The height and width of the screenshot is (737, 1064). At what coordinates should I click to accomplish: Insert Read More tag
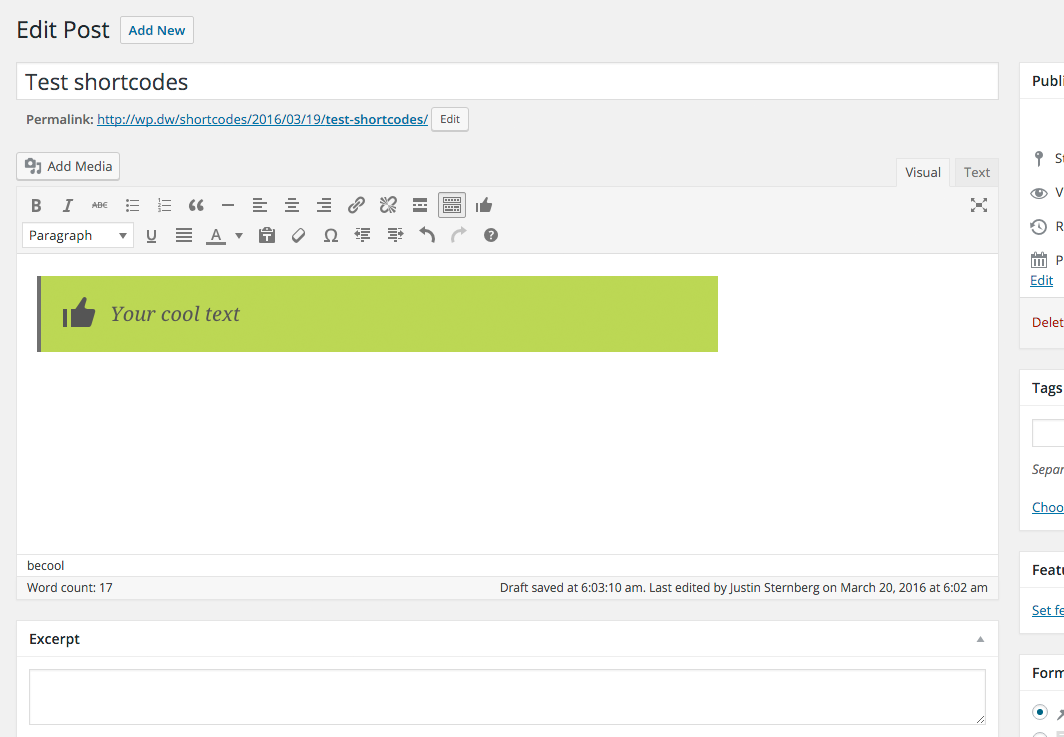pos(420,205)
